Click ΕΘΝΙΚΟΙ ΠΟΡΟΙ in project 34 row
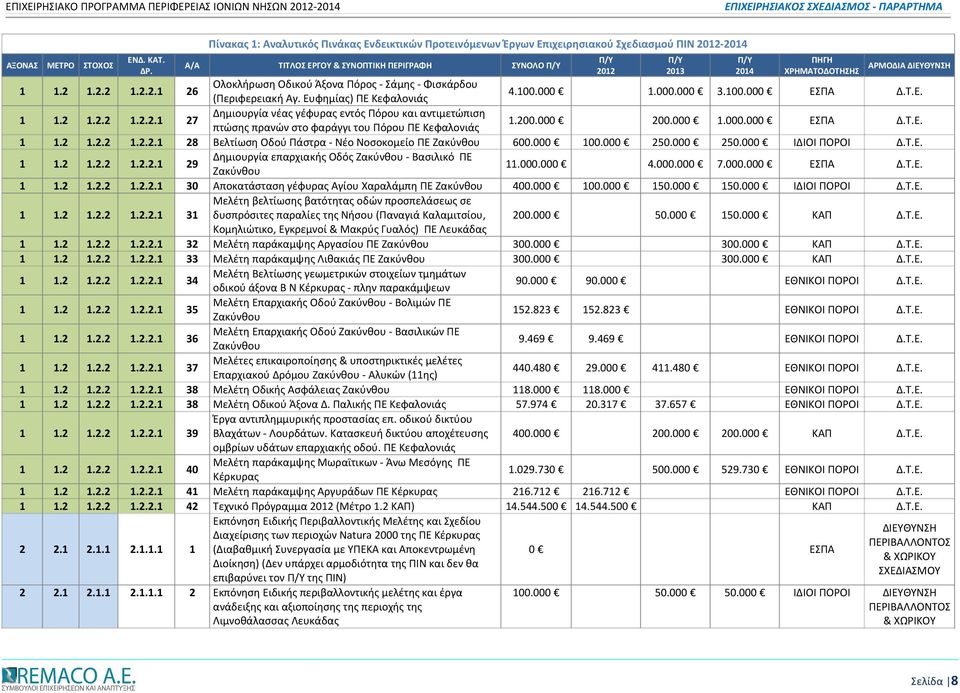Viewport: 960px width, 693px height. click(x=822, y=280)
